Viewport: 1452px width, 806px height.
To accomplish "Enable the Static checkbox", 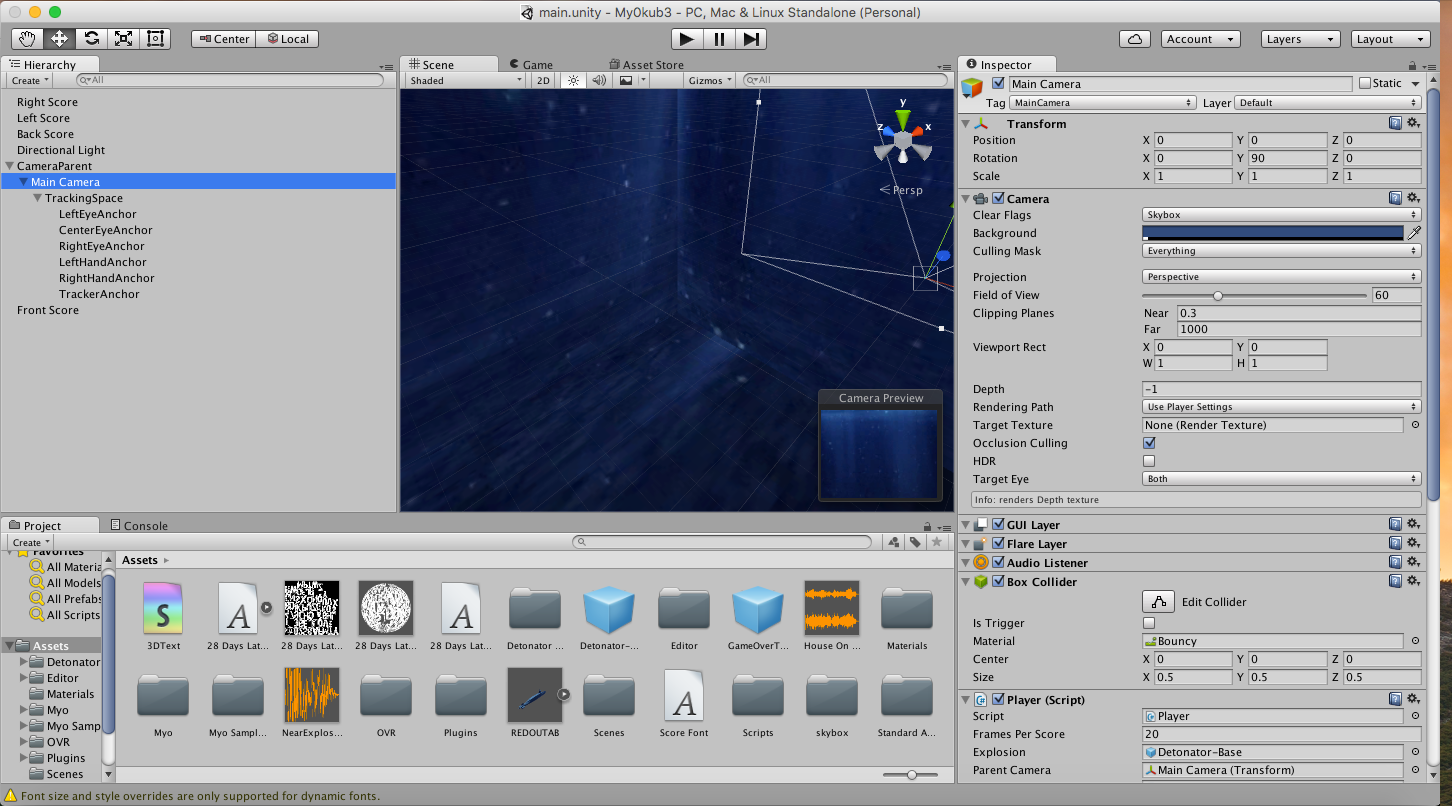I will coord(1365,84).
